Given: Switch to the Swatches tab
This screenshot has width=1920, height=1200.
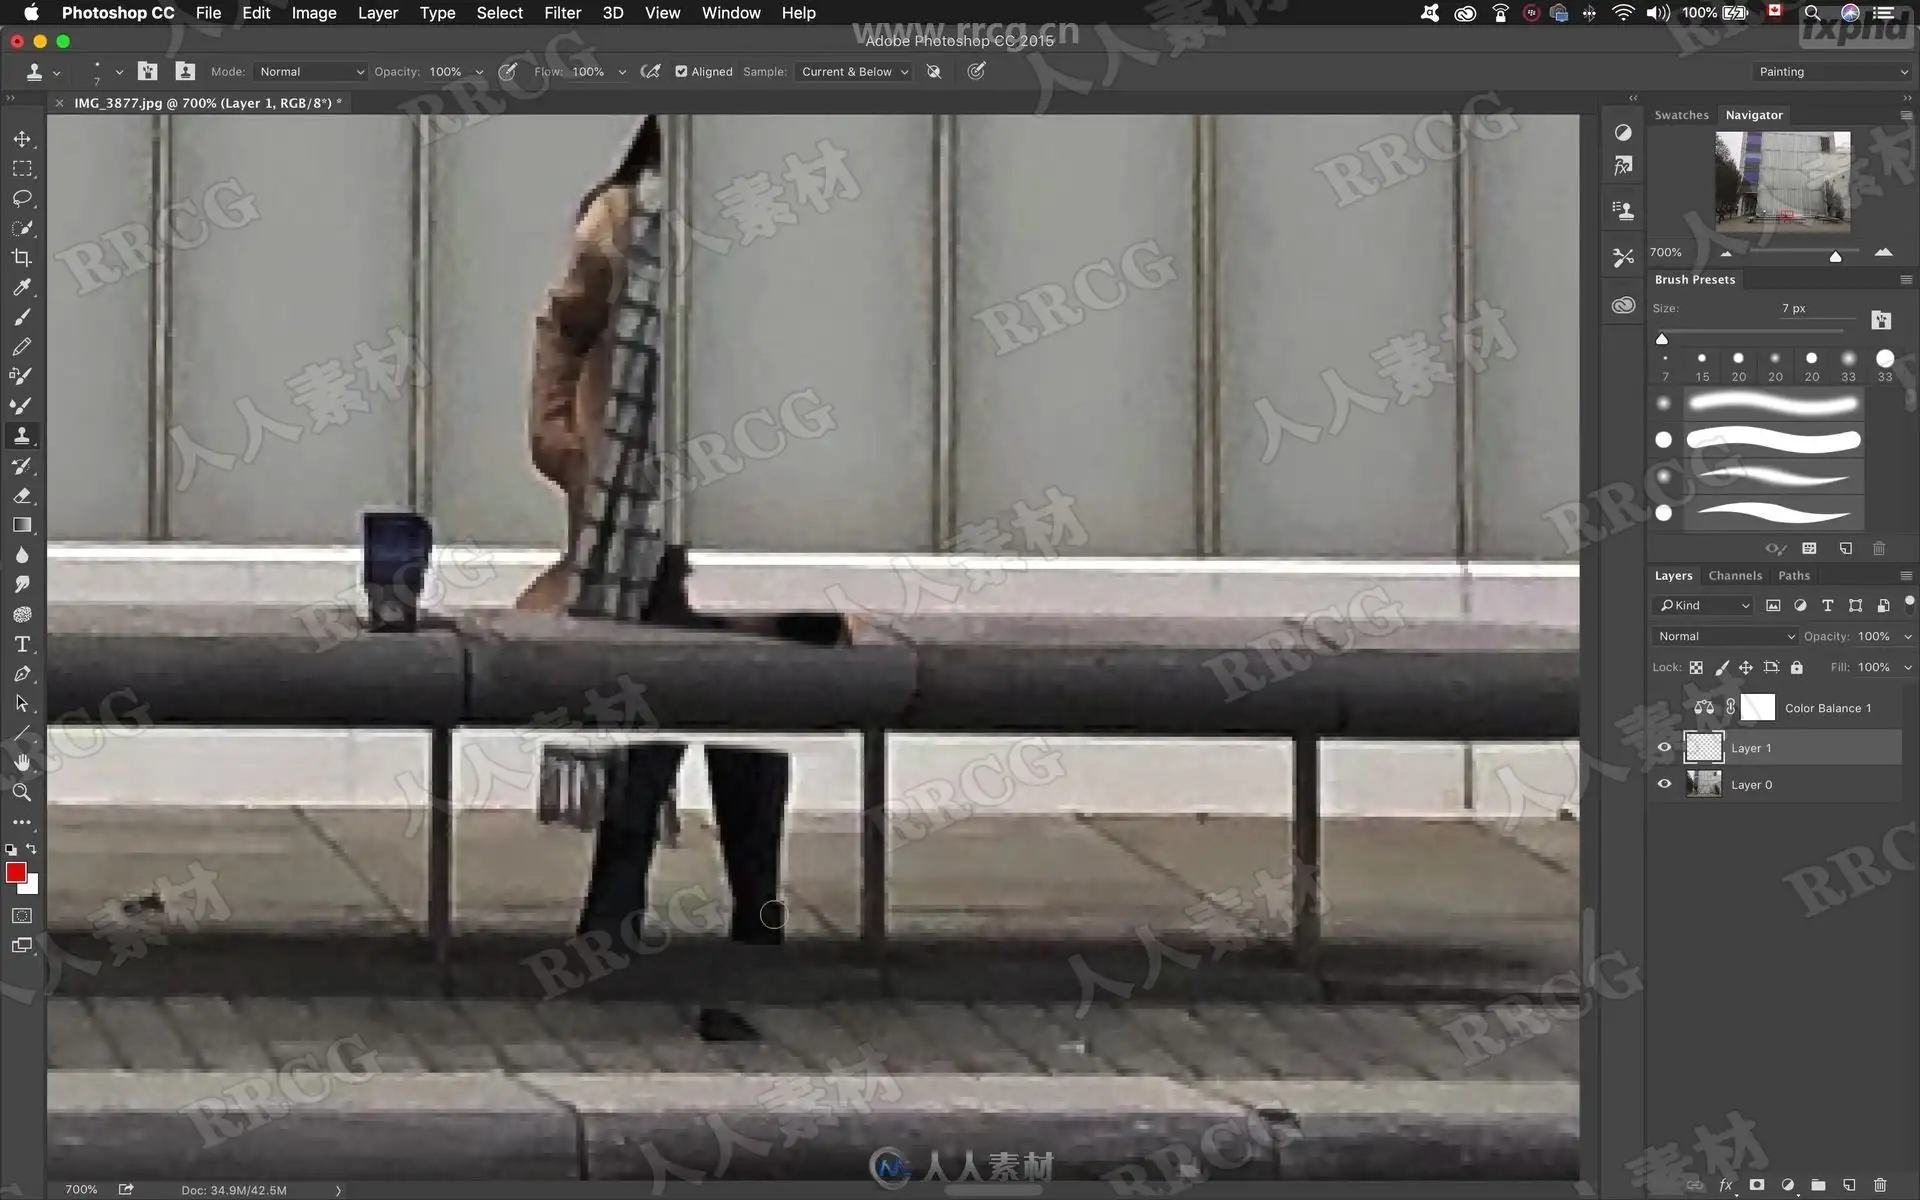Looking at the screenshot, I should tap(1681, 115).
